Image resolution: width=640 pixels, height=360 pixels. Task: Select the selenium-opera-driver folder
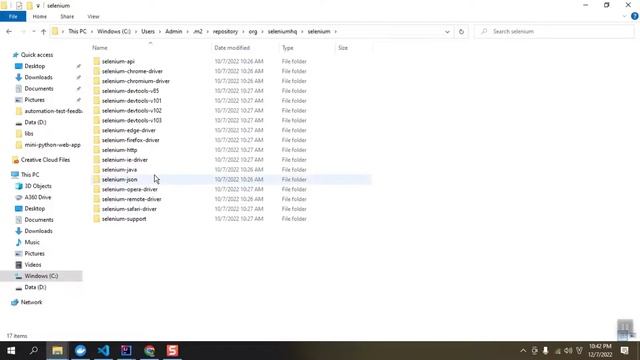click(129, 189)
